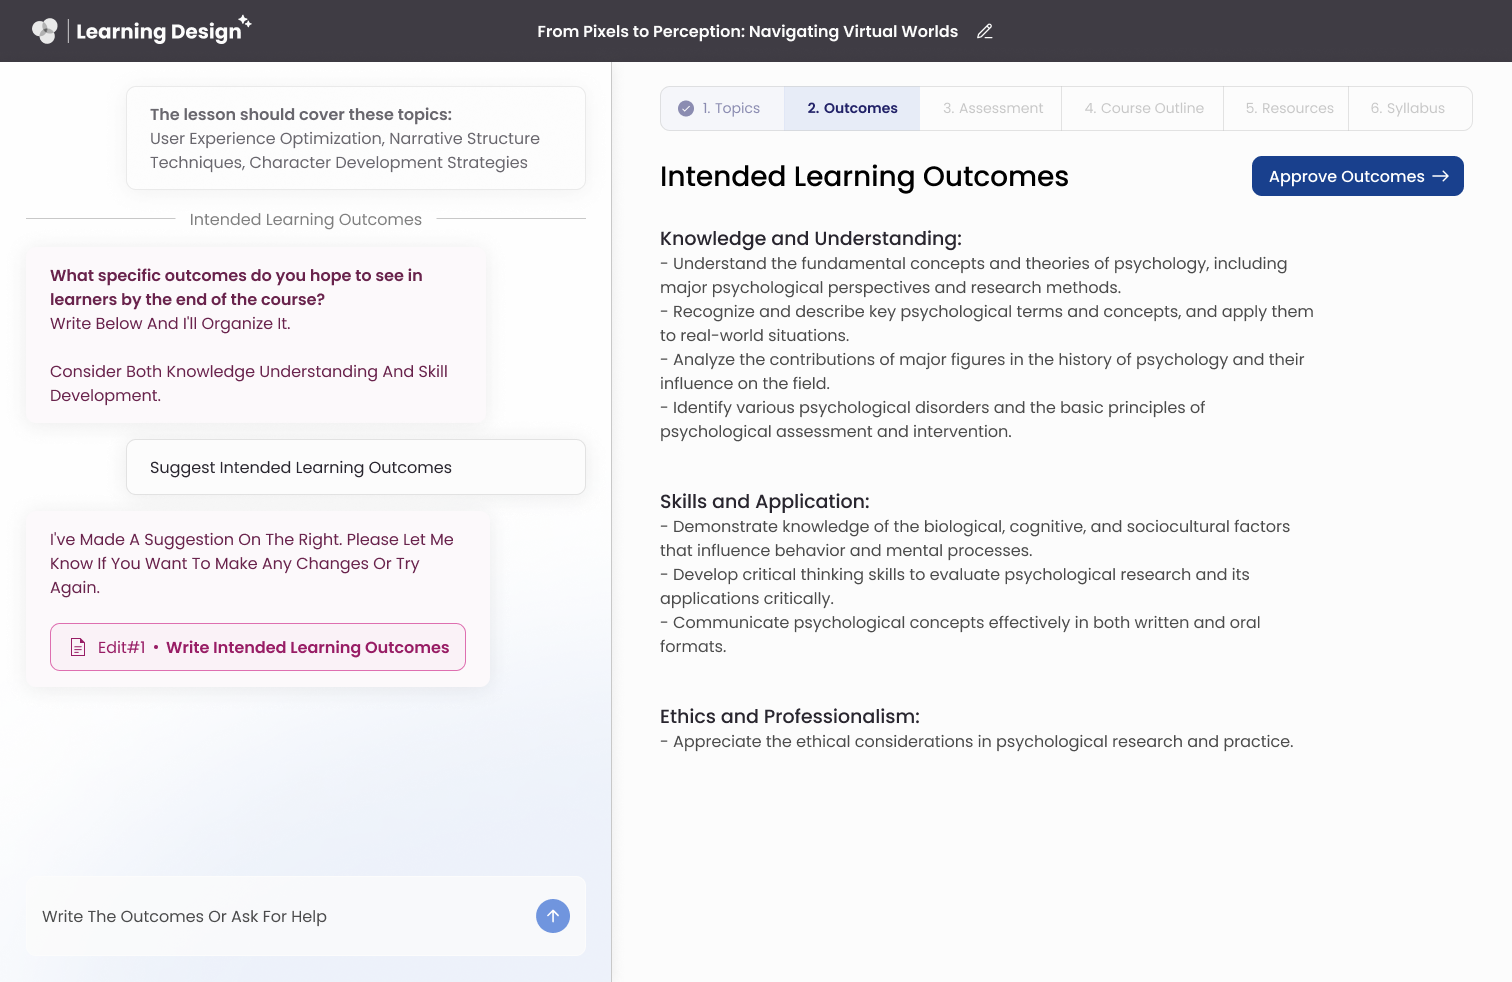Viewport: 1512px width, 982px height.
Task: Click the document icon beside Edit#1
Action: [78, 647]
